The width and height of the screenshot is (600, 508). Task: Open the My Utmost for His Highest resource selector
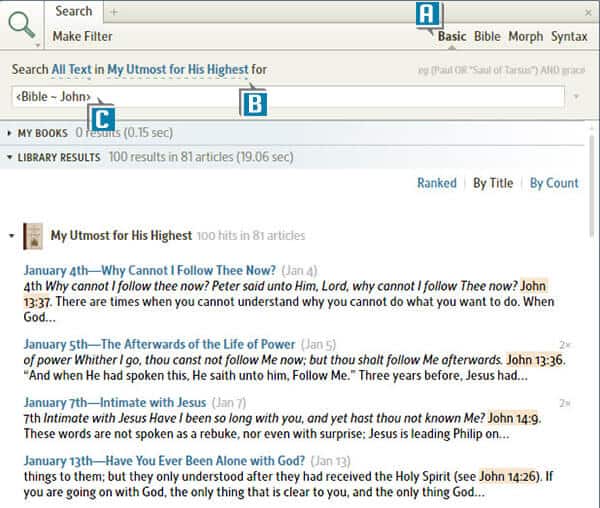(178, 70)
